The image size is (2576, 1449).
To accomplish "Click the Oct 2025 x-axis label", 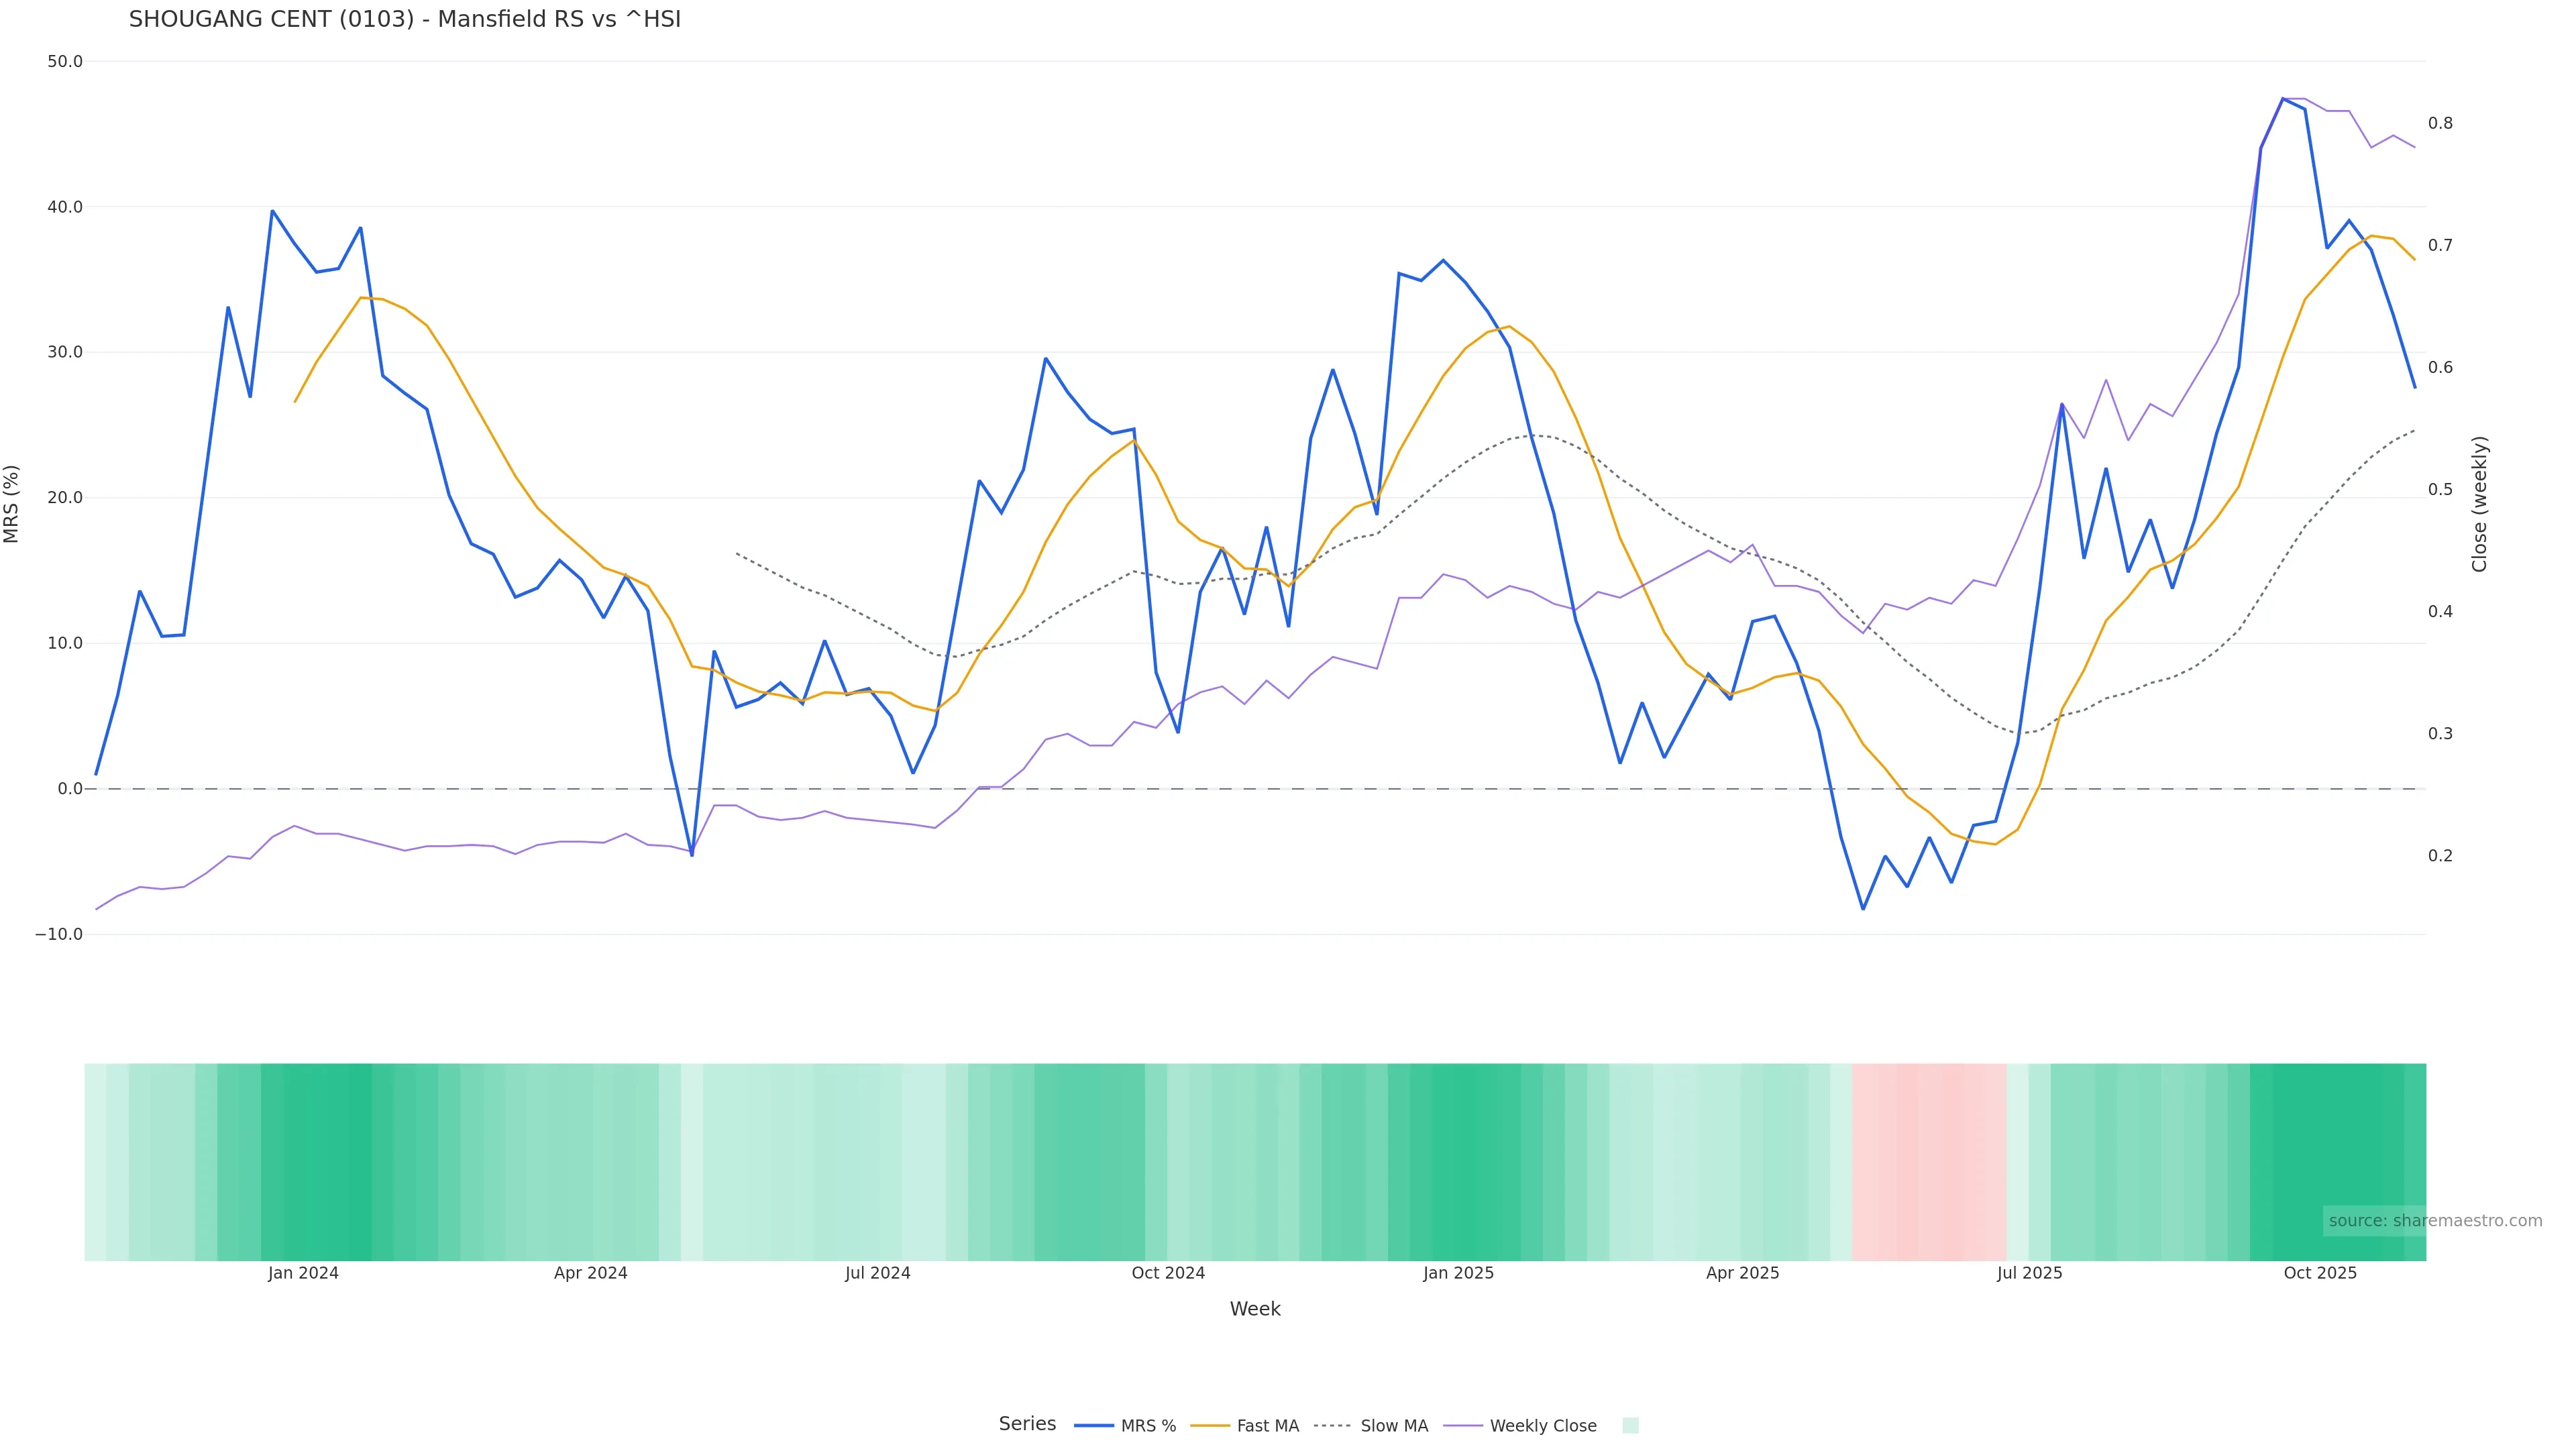I will point(2320,1273).
